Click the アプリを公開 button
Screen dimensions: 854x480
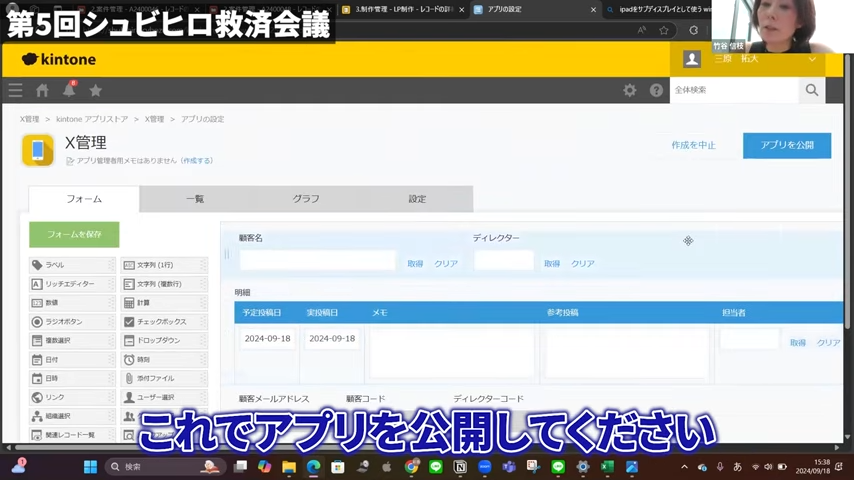(787, 145)
